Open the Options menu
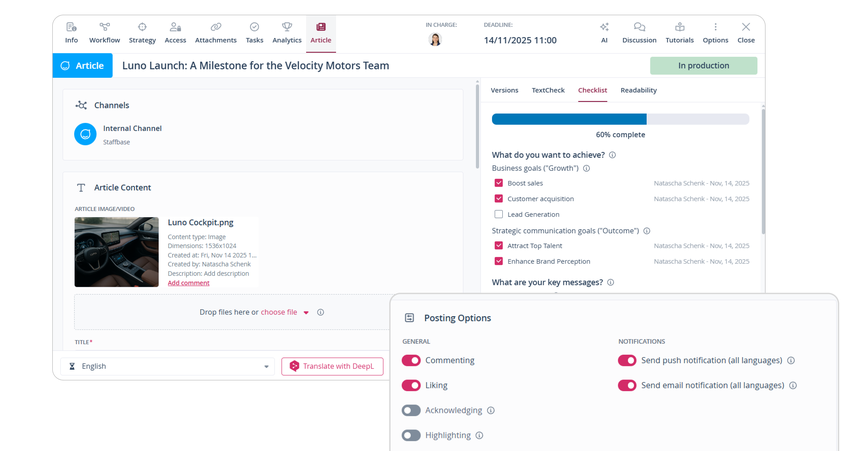 coord(715,33)
